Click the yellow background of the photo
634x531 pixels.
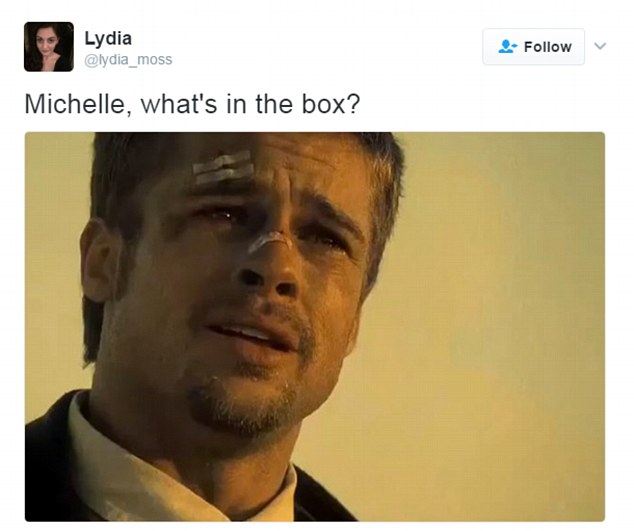click(x=505, y=324)
